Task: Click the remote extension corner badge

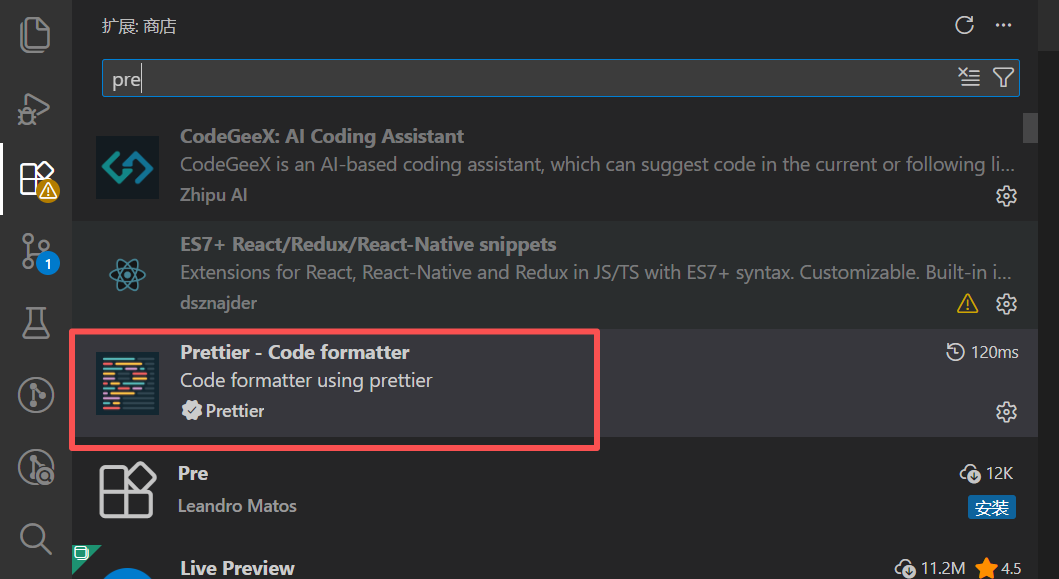Action: [82, 554]
